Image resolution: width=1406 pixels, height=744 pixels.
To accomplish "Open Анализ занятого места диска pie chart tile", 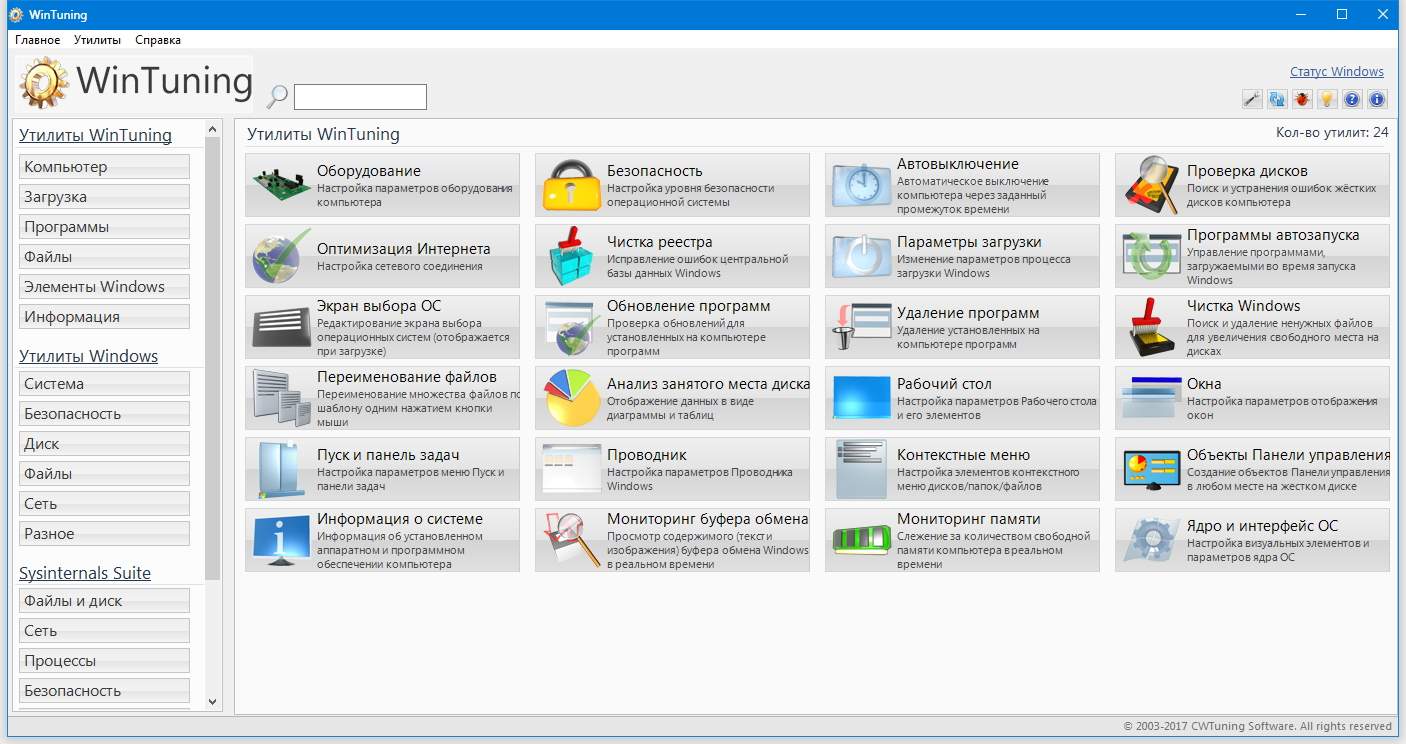I will tap(672, 398).
